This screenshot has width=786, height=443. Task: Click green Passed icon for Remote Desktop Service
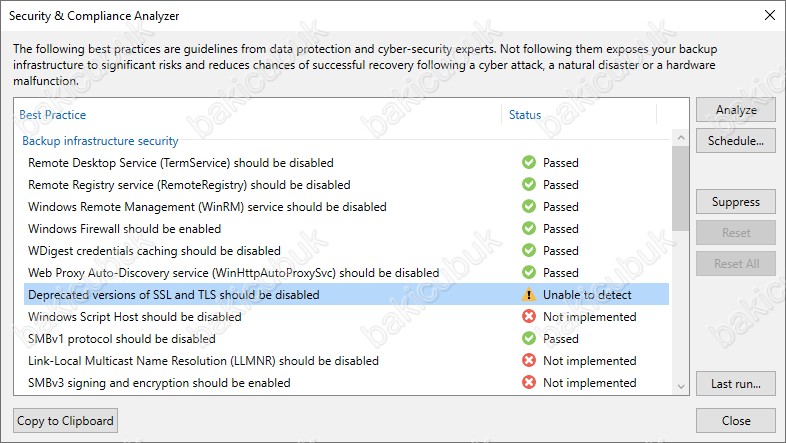click(528, 162)
